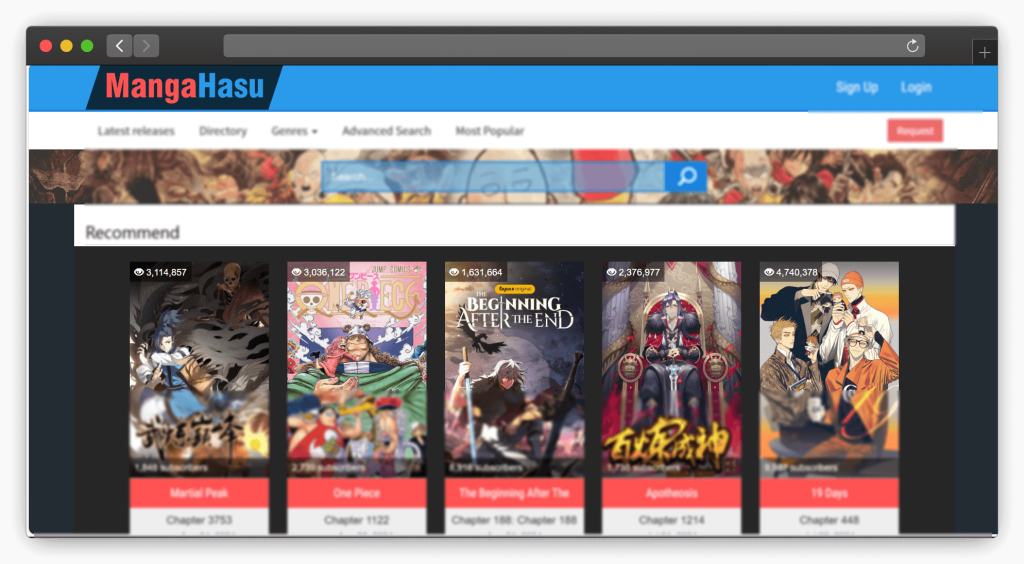Open Chapter 188 link

pos(514,520)
